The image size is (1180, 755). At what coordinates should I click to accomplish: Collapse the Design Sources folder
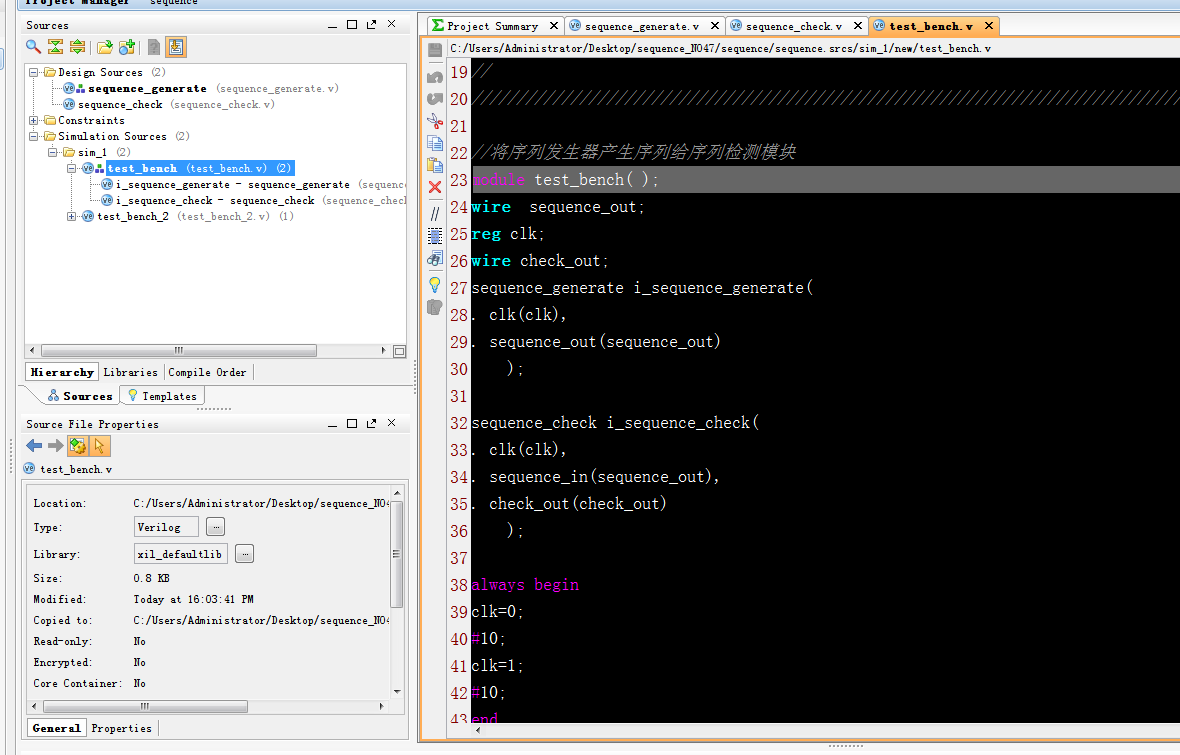pos(34,72)
